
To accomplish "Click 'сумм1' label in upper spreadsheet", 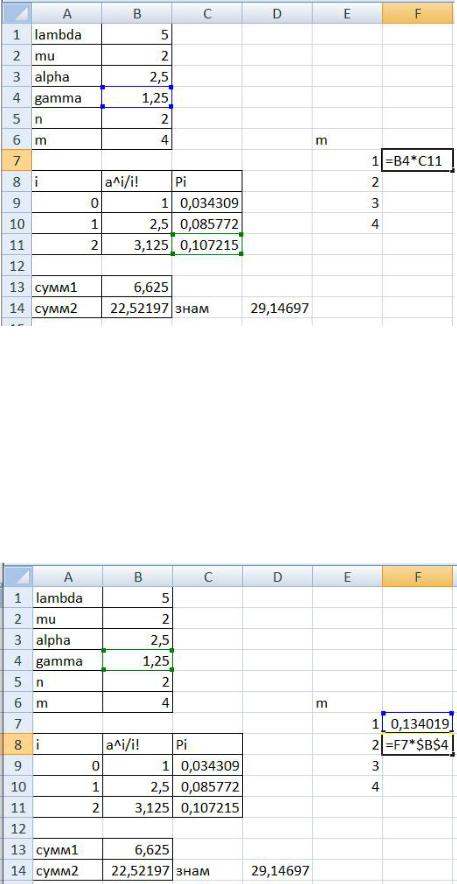I will [66, 288].
